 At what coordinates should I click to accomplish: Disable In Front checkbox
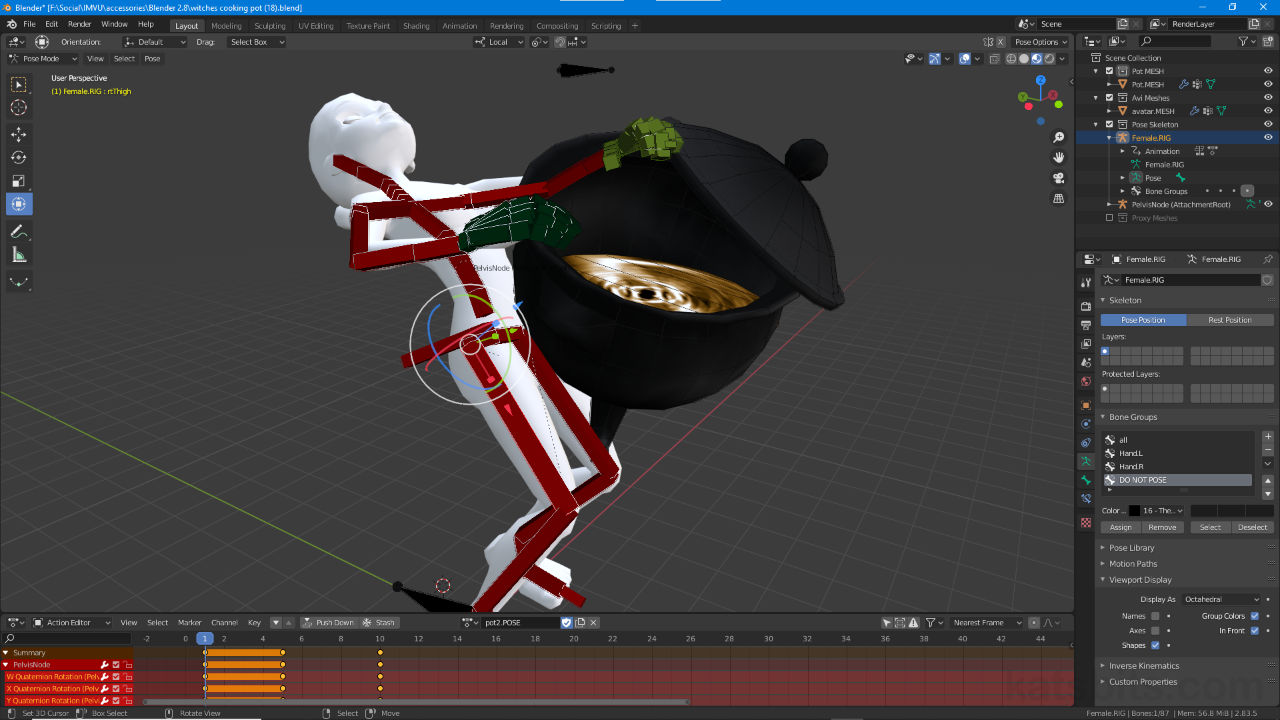[1255, 631]
